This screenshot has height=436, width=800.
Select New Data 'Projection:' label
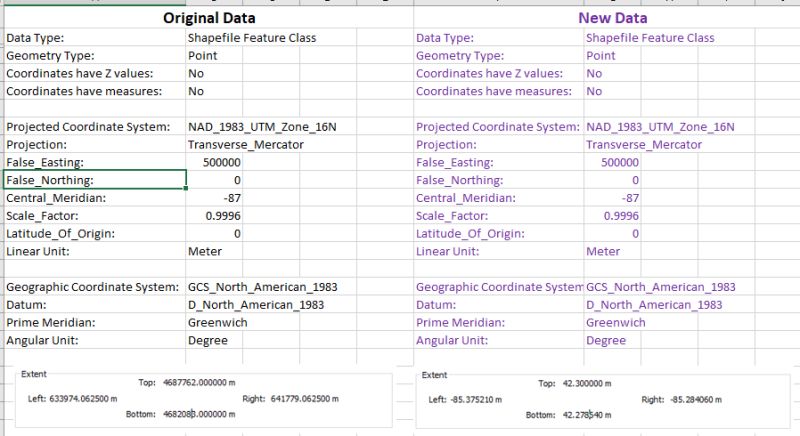click(499, 145)
